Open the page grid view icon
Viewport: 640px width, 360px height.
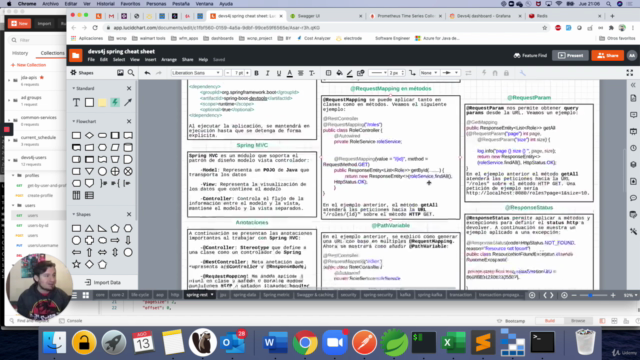point(86,295)
